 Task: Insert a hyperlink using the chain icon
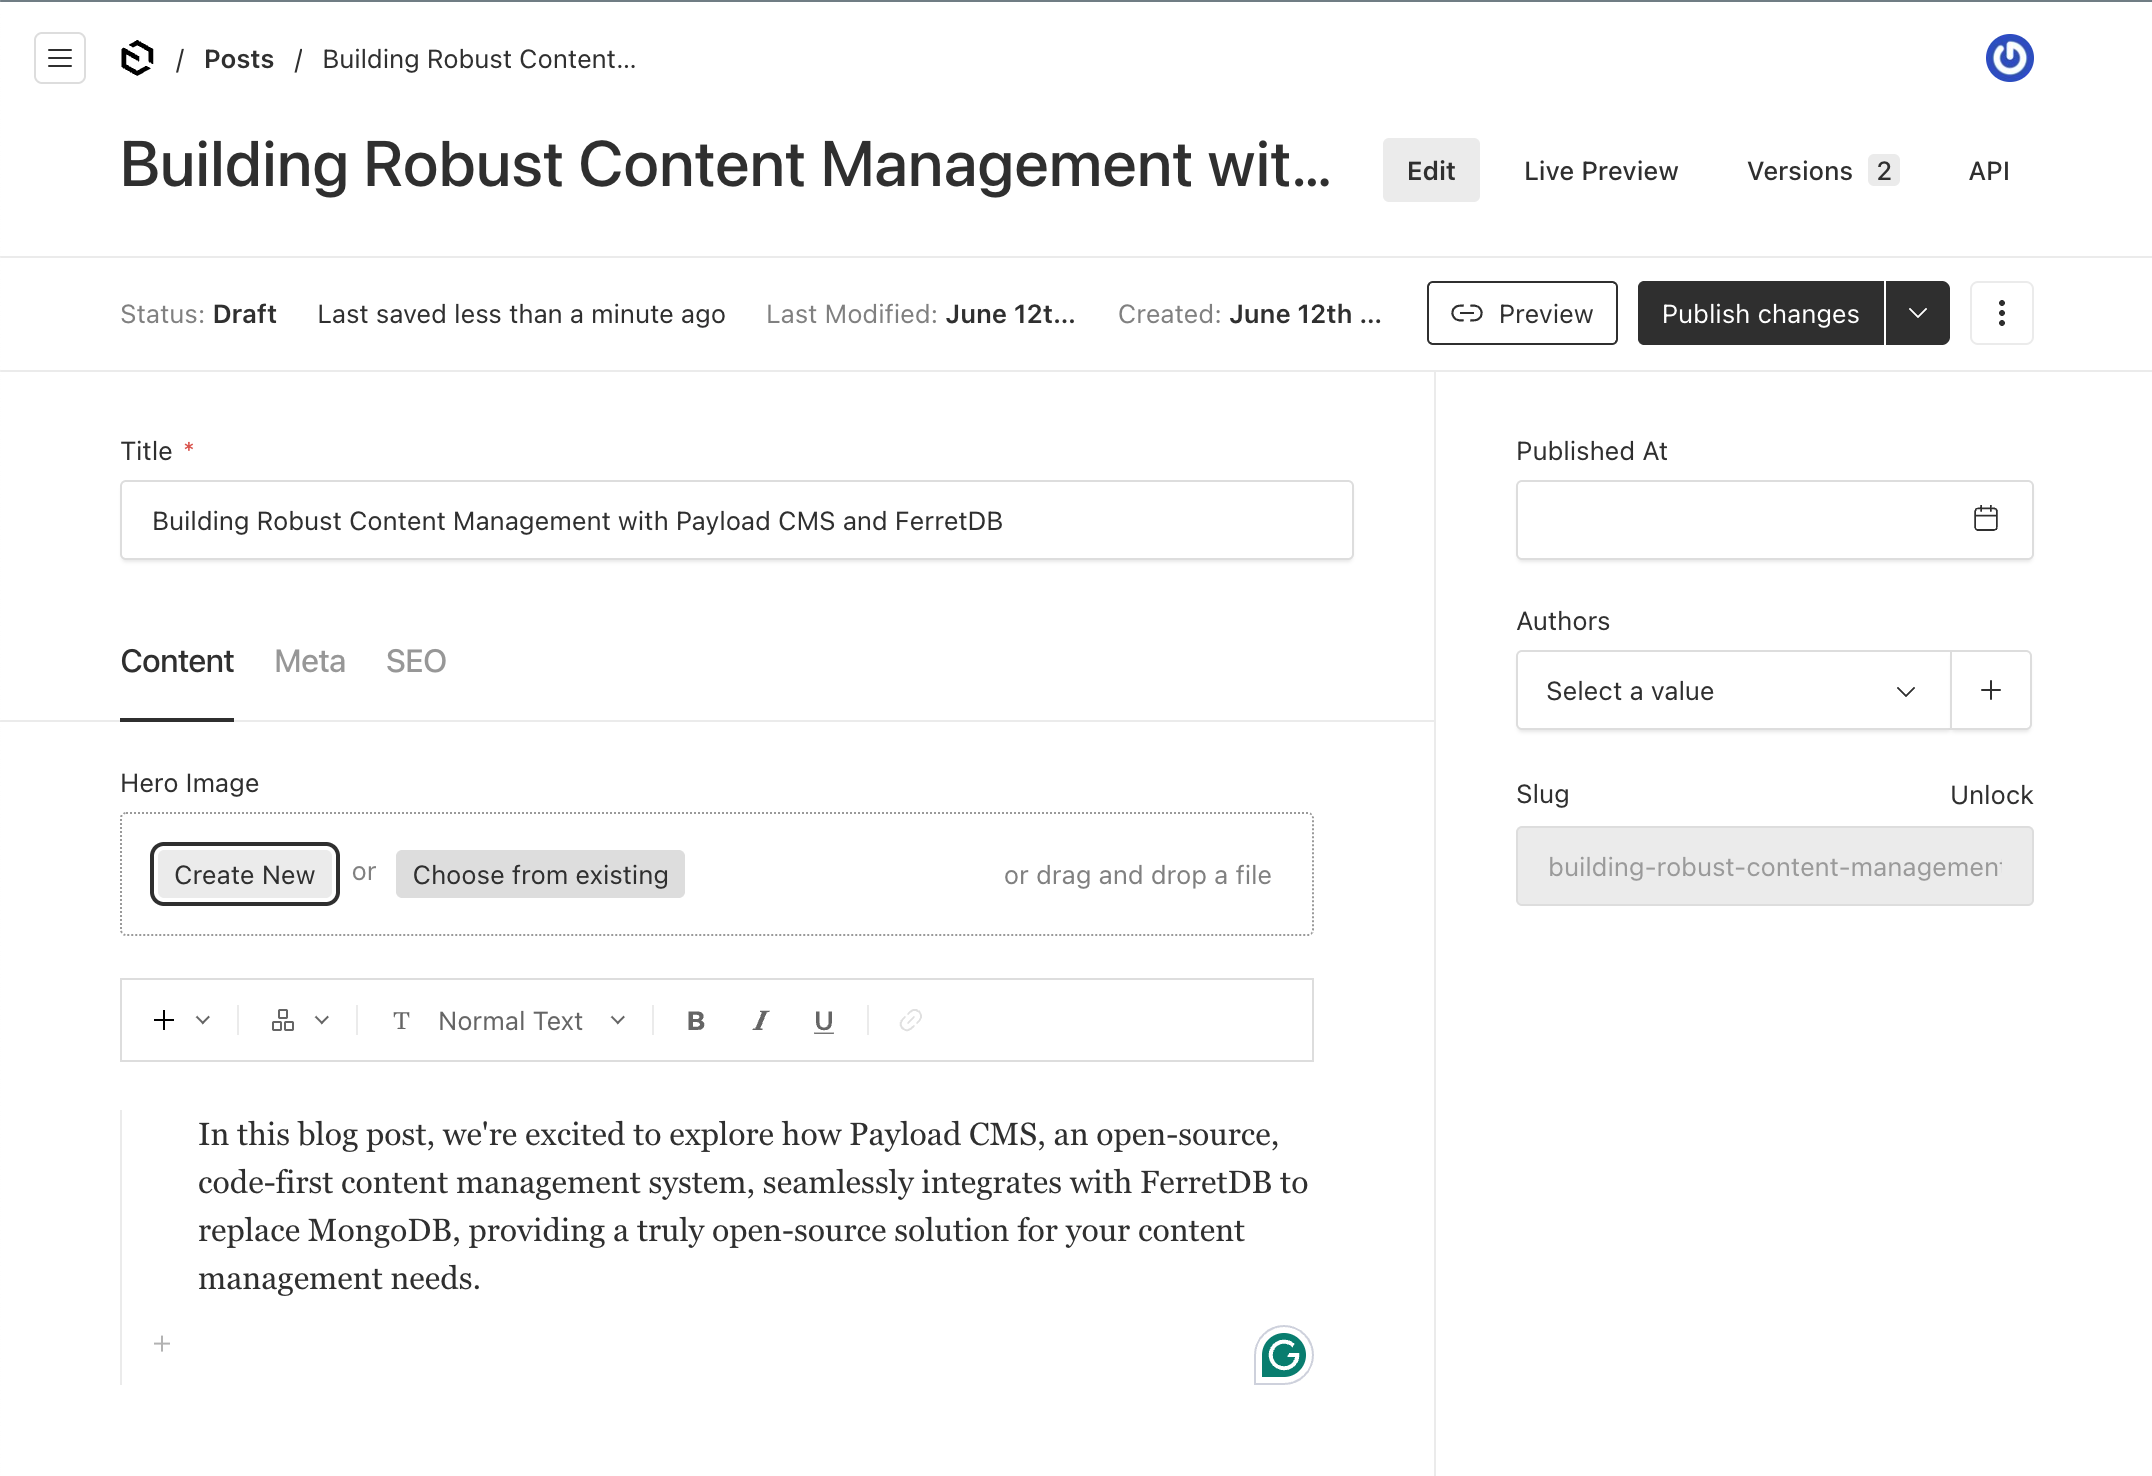coord(909,1020)
